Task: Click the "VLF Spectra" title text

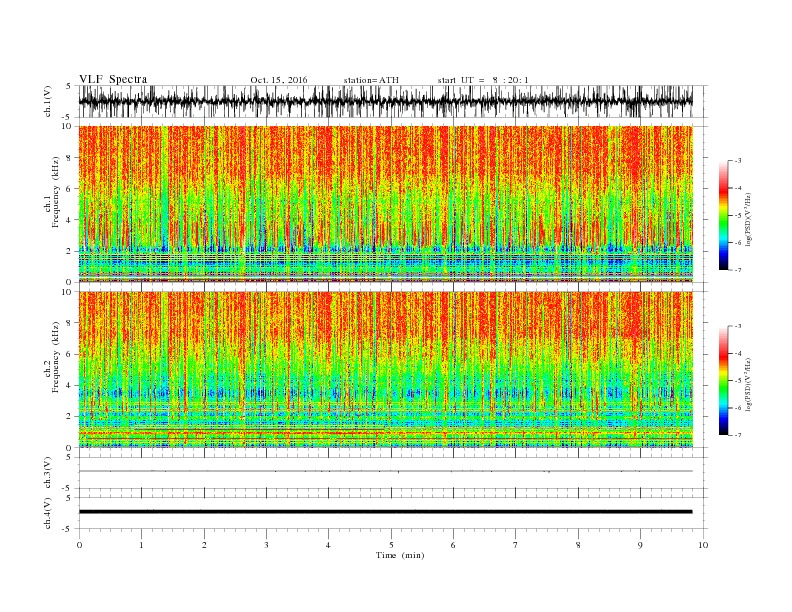Action: (x=113, y=79)
